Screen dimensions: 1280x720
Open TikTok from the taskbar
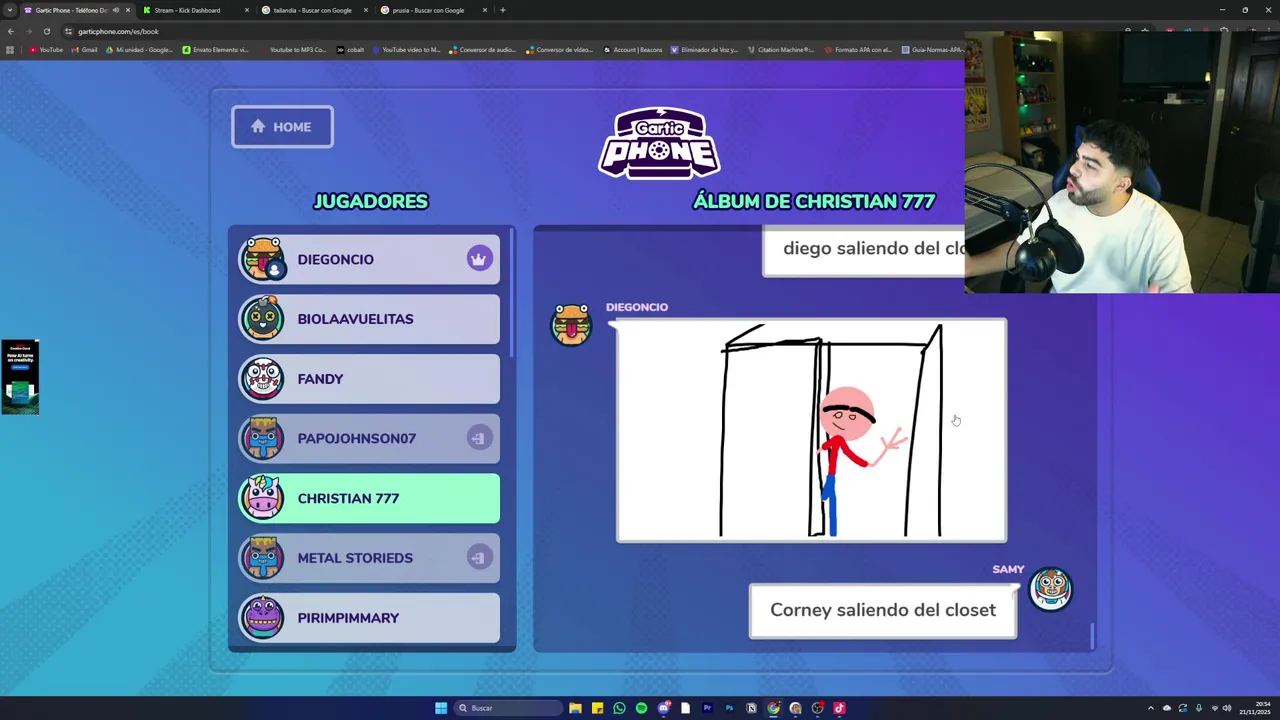(x=839, y=708)
